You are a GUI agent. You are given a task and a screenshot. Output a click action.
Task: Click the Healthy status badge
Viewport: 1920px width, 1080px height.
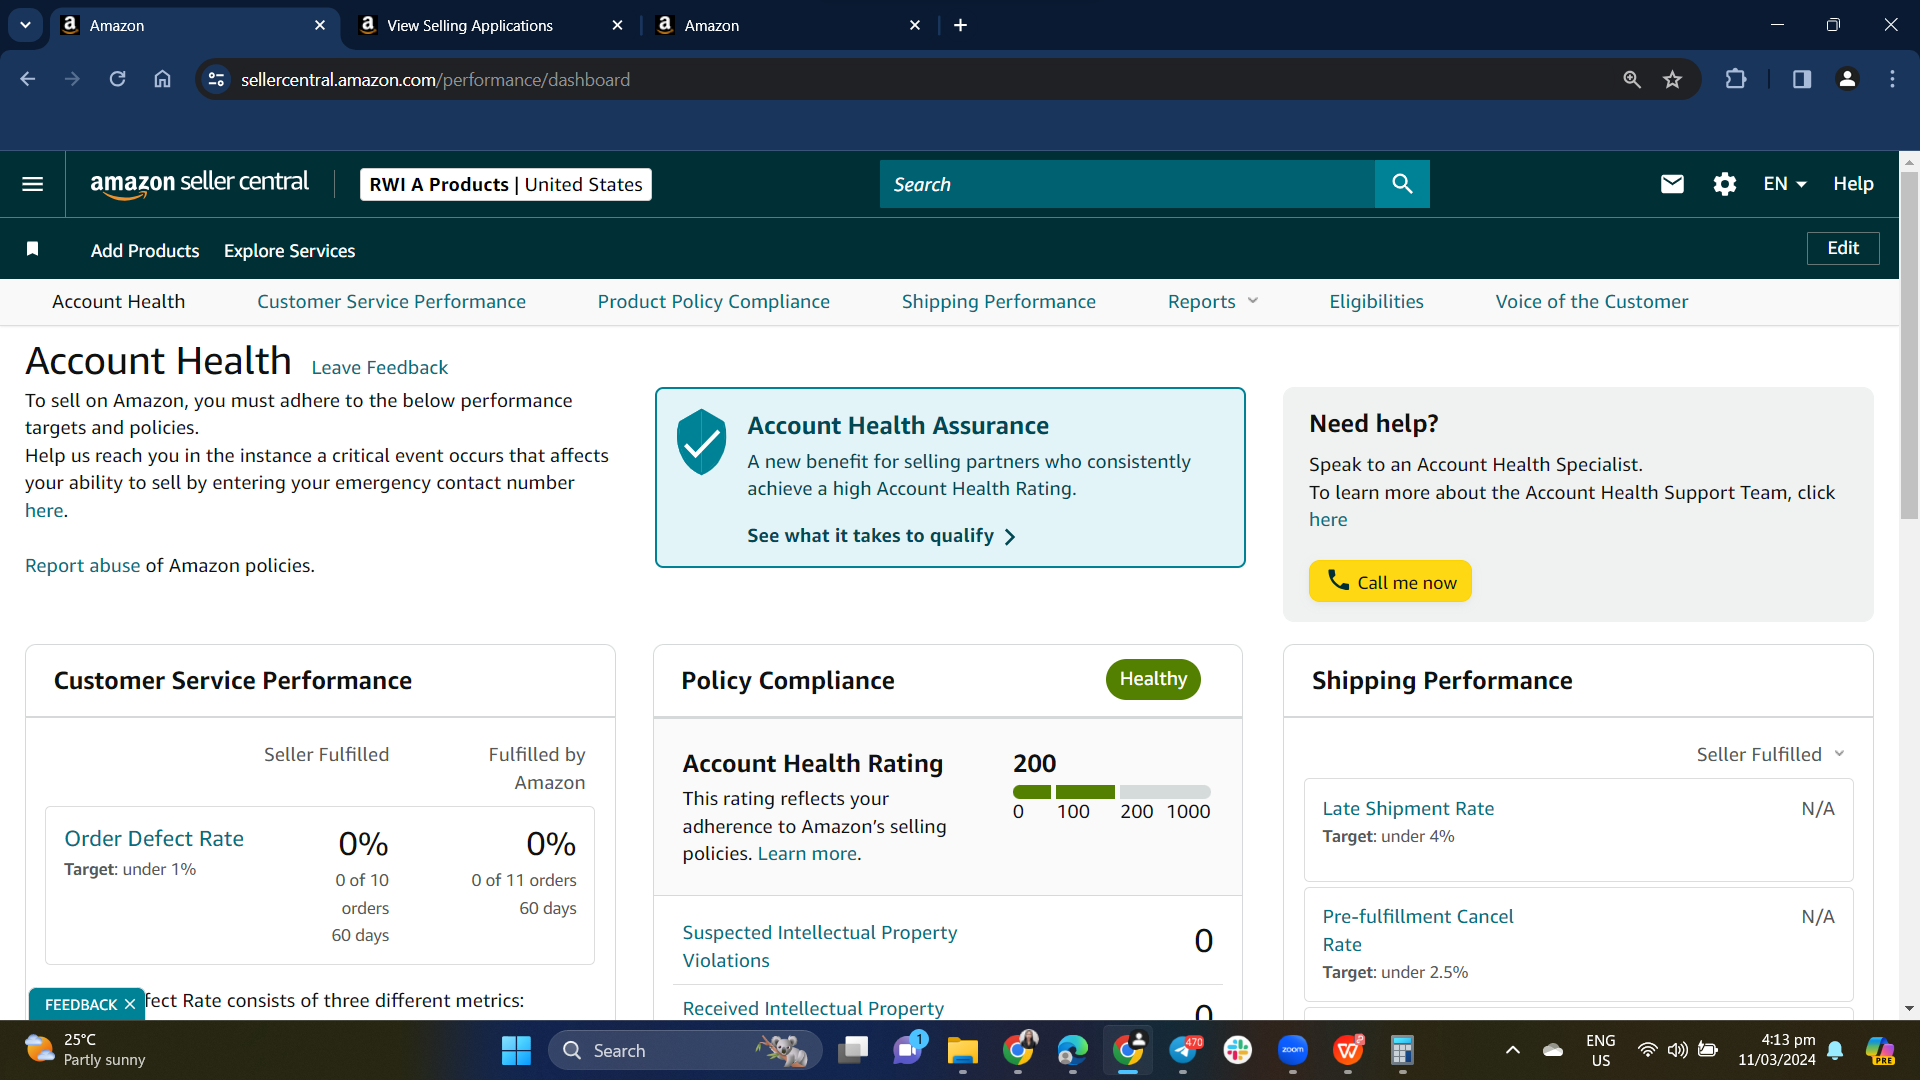point(1153,680)
